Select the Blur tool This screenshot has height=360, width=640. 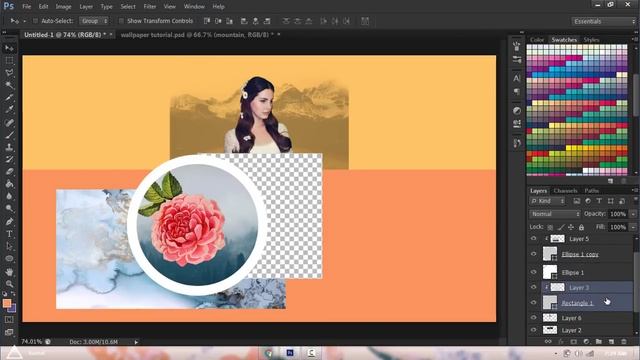pyautogui.click(x=9, y=196)
